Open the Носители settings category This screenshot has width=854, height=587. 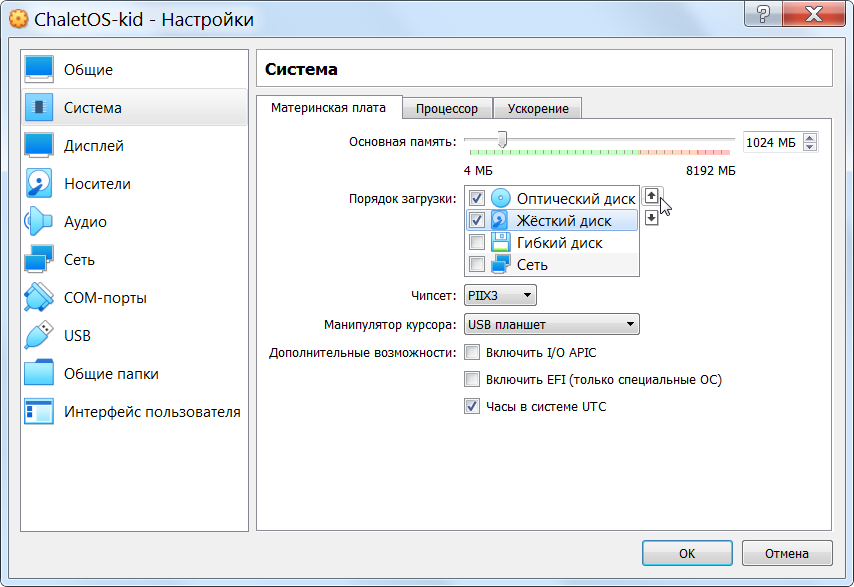135,184
